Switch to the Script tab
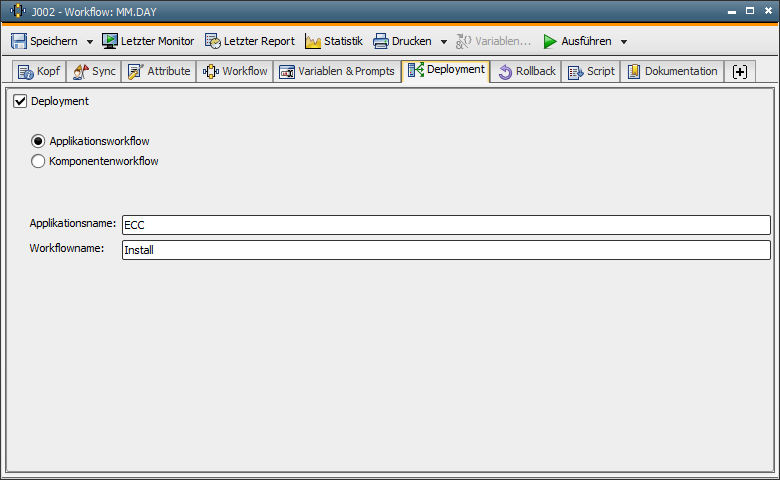780x480 pixels. (x=591, y=72)
